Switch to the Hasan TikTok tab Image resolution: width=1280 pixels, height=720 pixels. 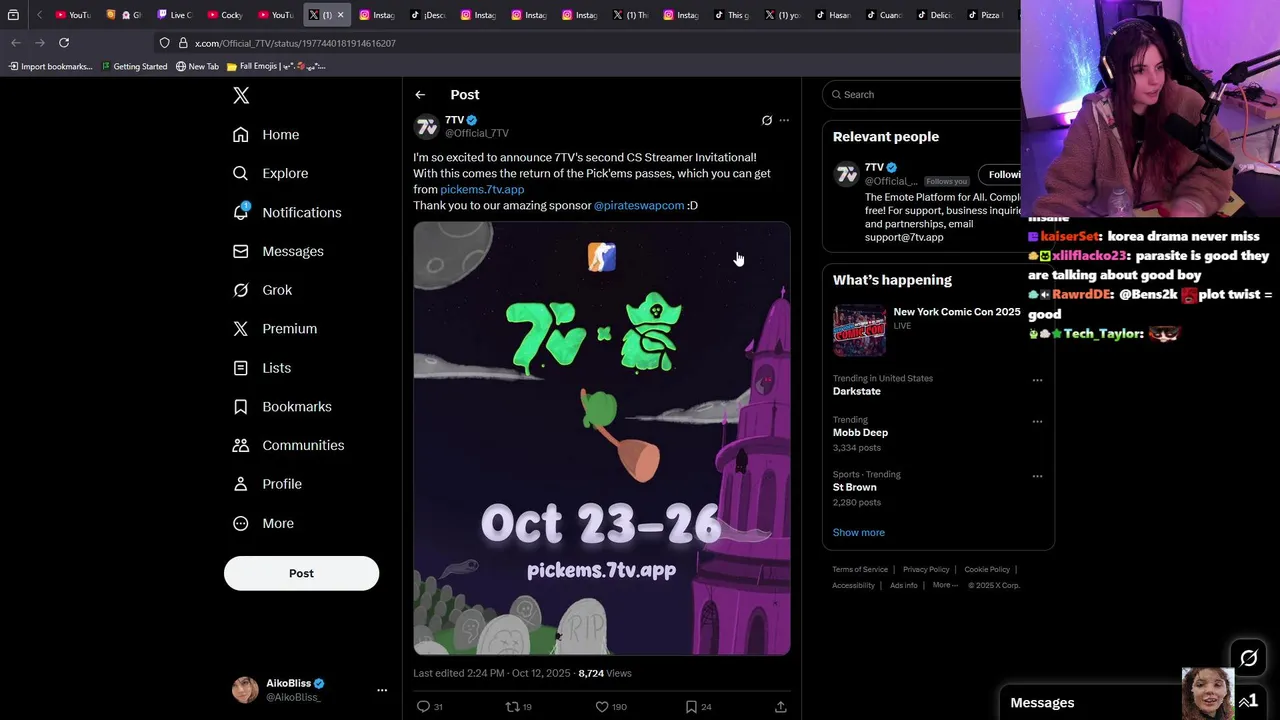tap(833, 15)
